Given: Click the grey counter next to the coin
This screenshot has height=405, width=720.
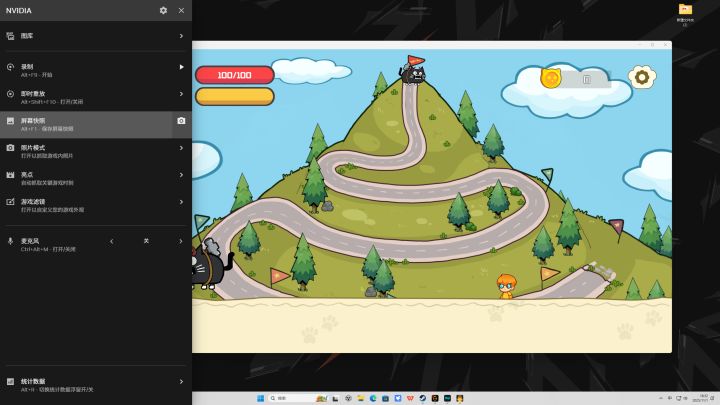Looking at the screenshot, I should tap(586, 79).
